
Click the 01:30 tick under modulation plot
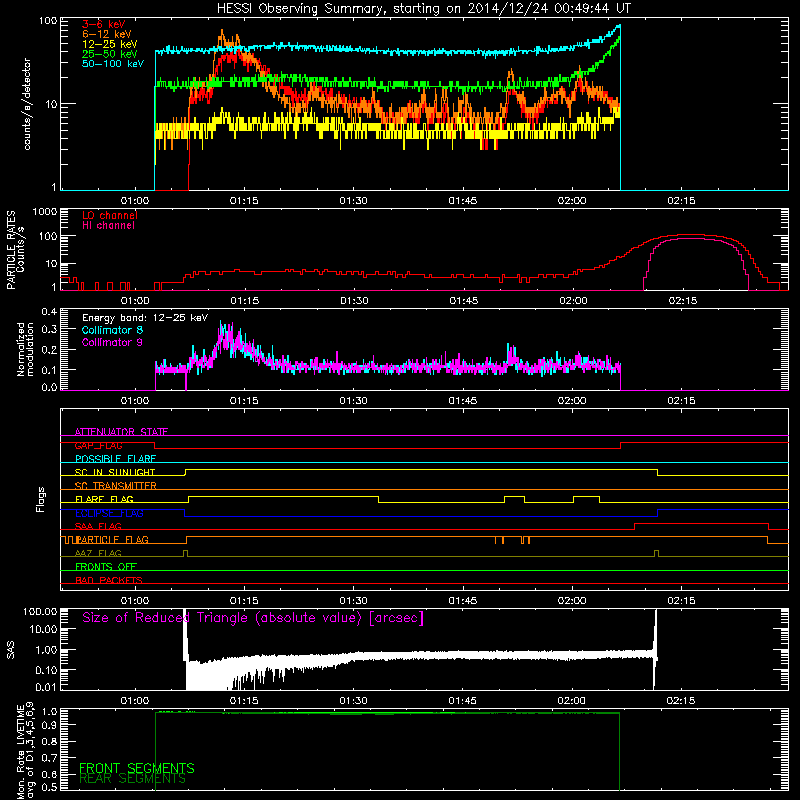pos(354,401)
